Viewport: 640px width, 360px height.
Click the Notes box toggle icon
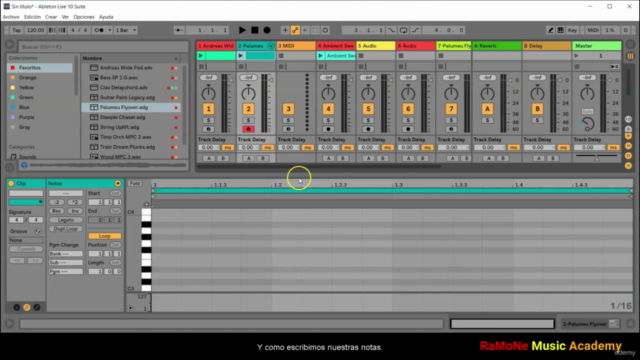[x=118, y=184]
